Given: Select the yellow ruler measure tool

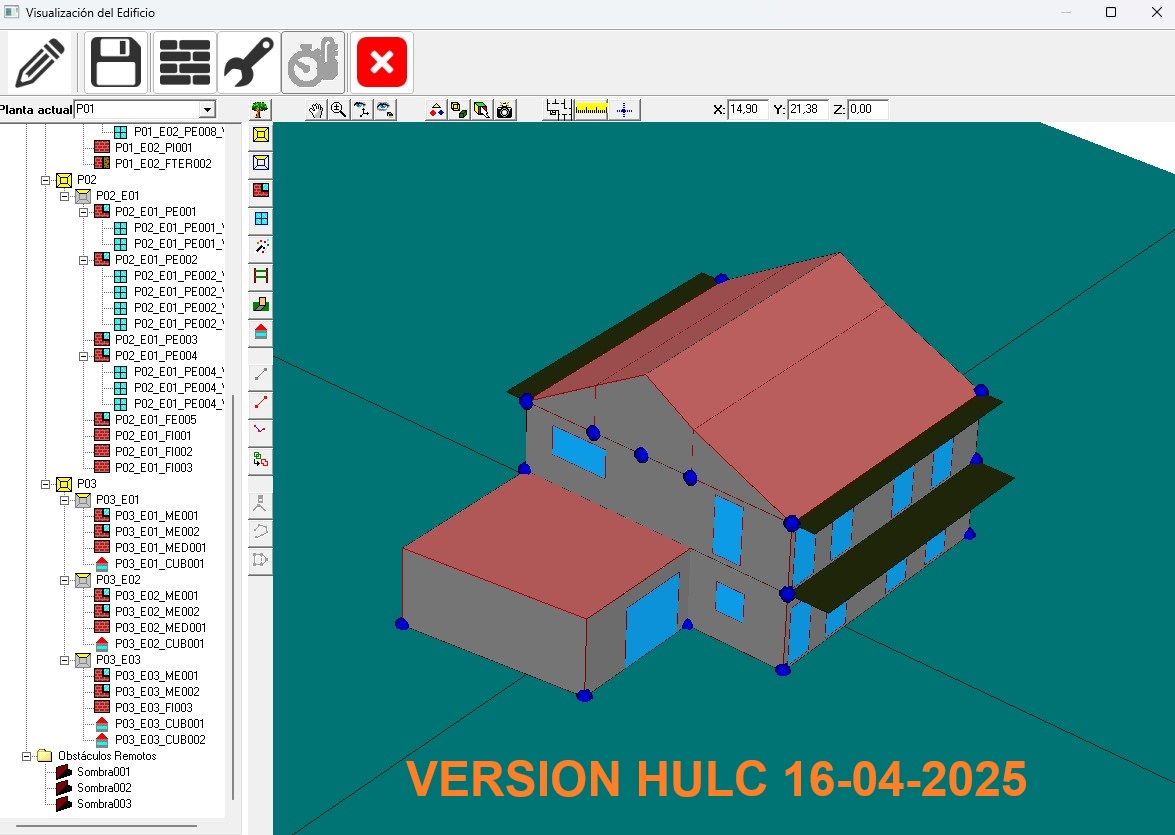Looking at the screenshot, I should click(x=591, y=110).
